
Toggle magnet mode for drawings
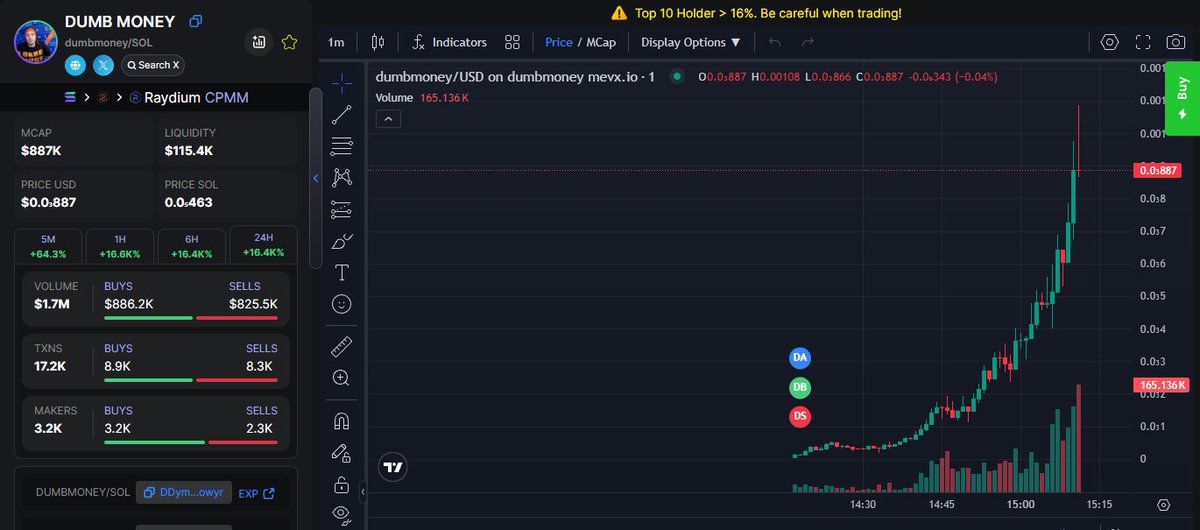pos(342,421)
